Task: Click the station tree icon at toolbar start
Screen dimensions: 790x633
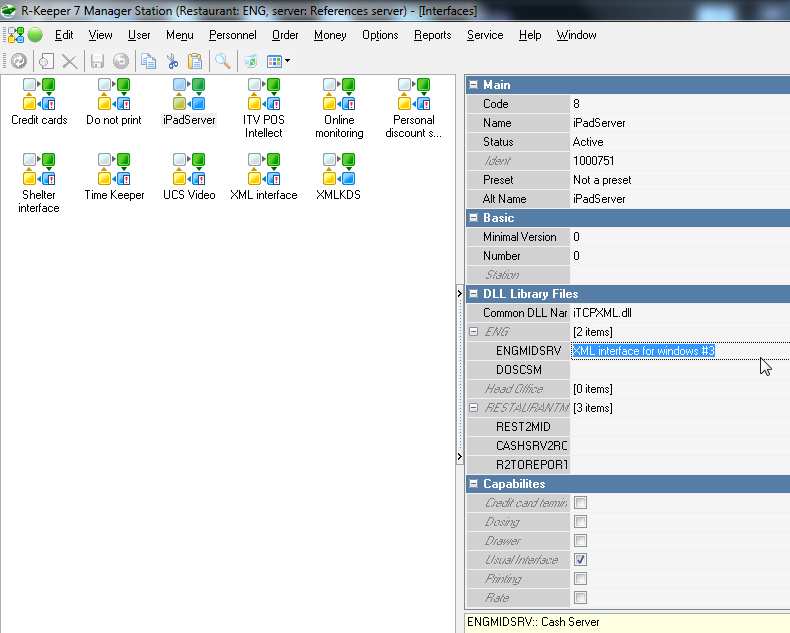Action: pyautogui.click(x=16, y=35)
